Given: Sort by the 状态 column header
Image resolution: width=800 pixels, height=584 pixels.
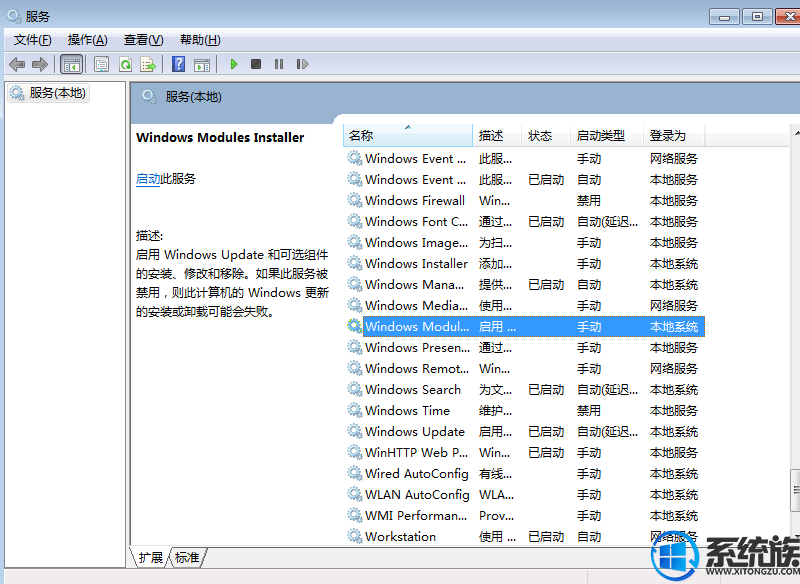Looking at the screenshot, I should tap(545, 136).
